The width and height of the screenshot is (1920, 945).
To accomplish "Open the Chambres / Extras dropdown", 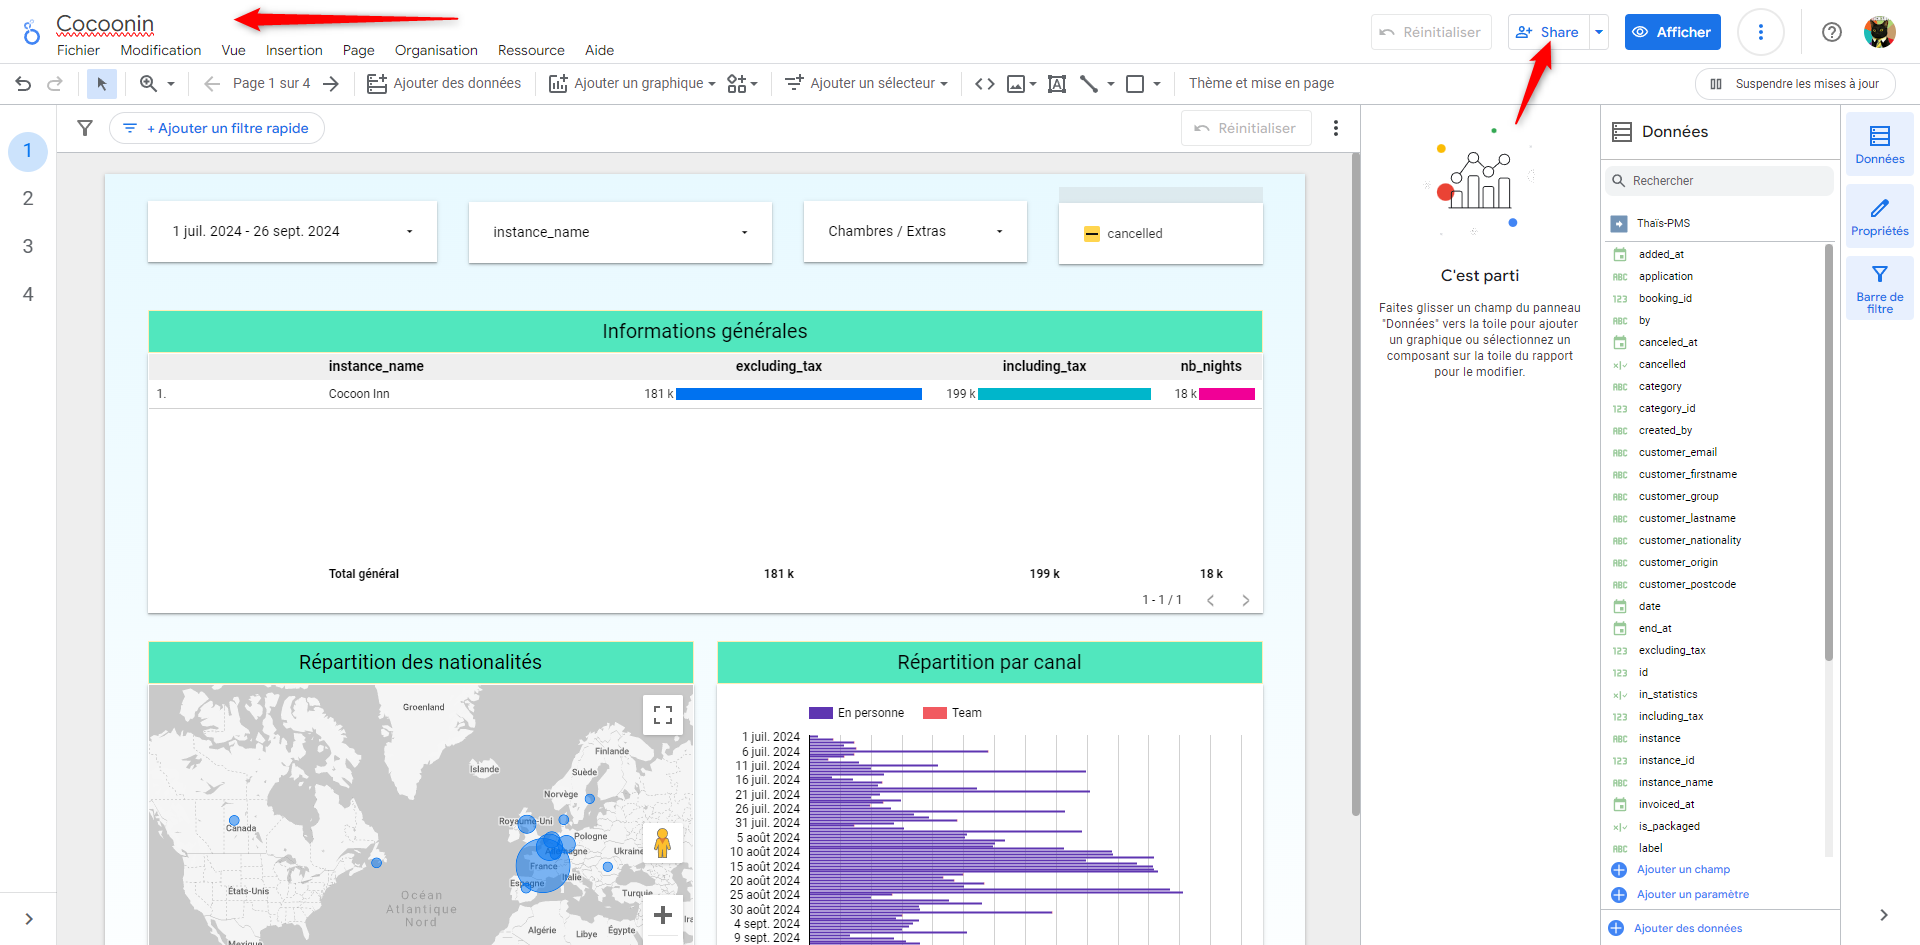I will (x=915, y=232).
